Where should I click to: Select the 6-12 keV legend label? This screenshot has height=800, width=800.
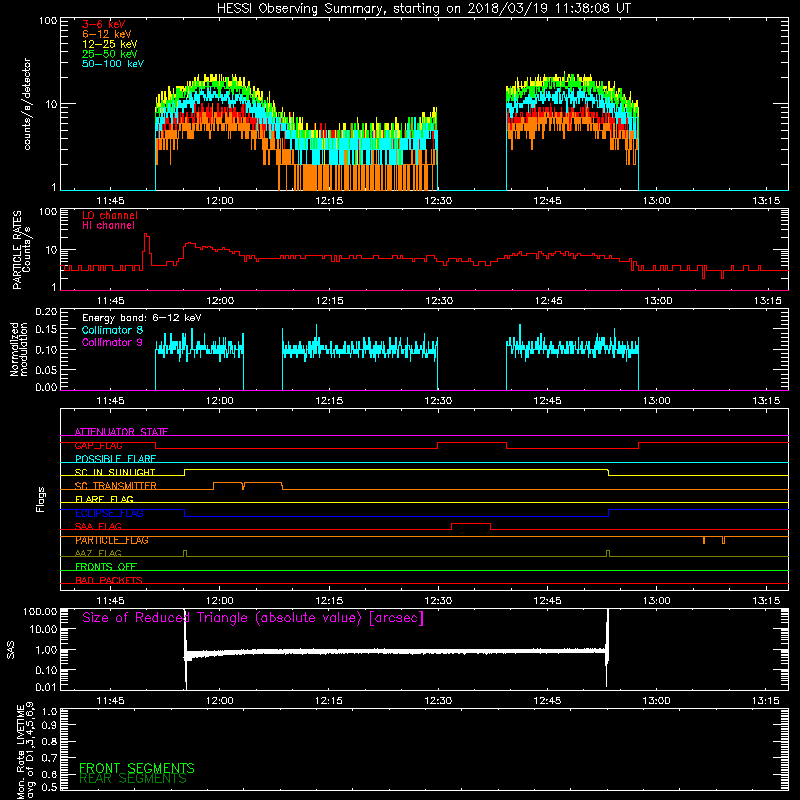[107, 34]
